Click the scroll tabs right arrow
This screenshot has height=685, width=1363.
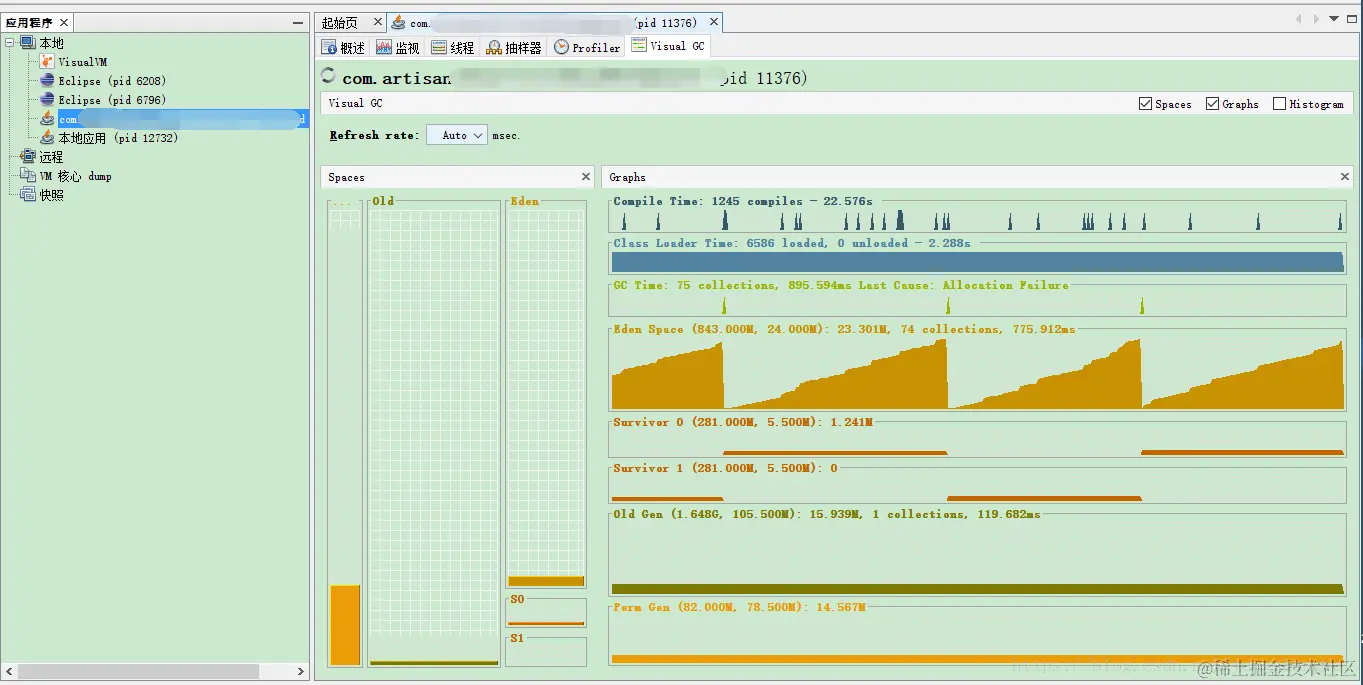(1316, 19)
